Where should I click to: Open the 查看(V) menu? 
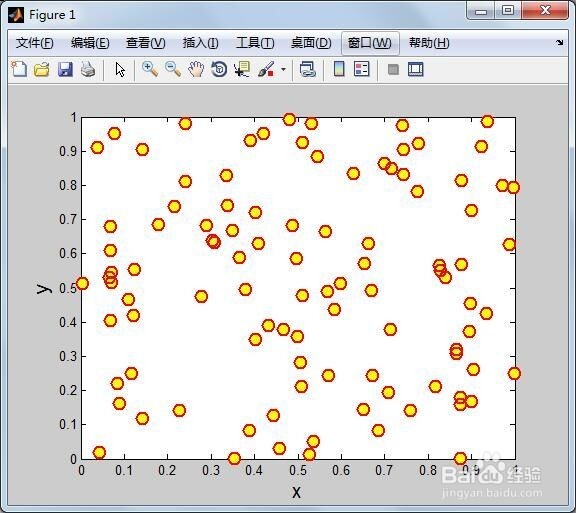click(145, 43)
